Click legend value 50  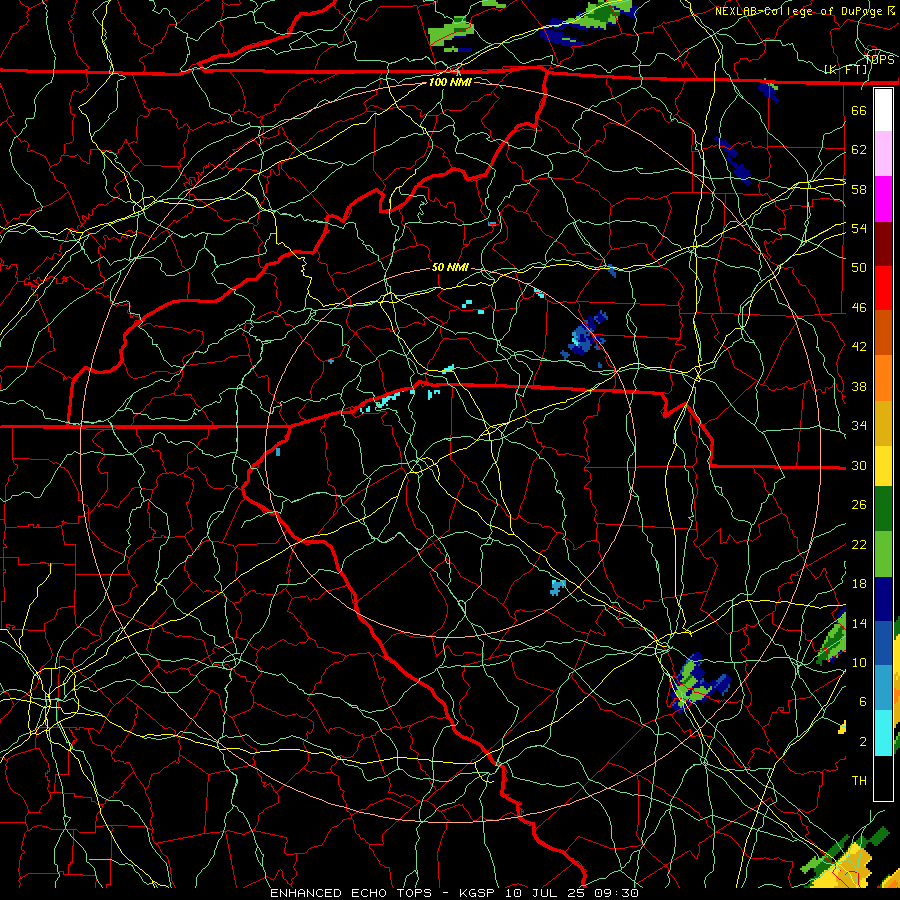(x=859, y=268)
